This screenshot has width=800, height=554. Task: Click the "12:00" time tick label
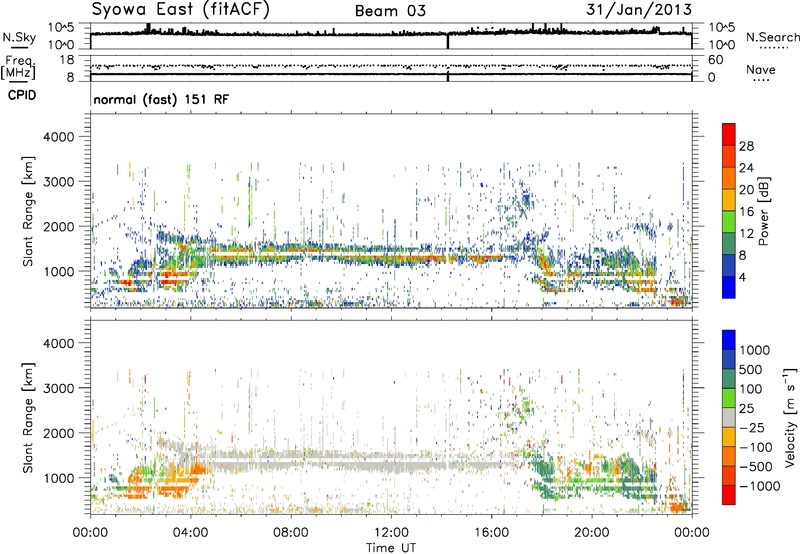[391, 533]
